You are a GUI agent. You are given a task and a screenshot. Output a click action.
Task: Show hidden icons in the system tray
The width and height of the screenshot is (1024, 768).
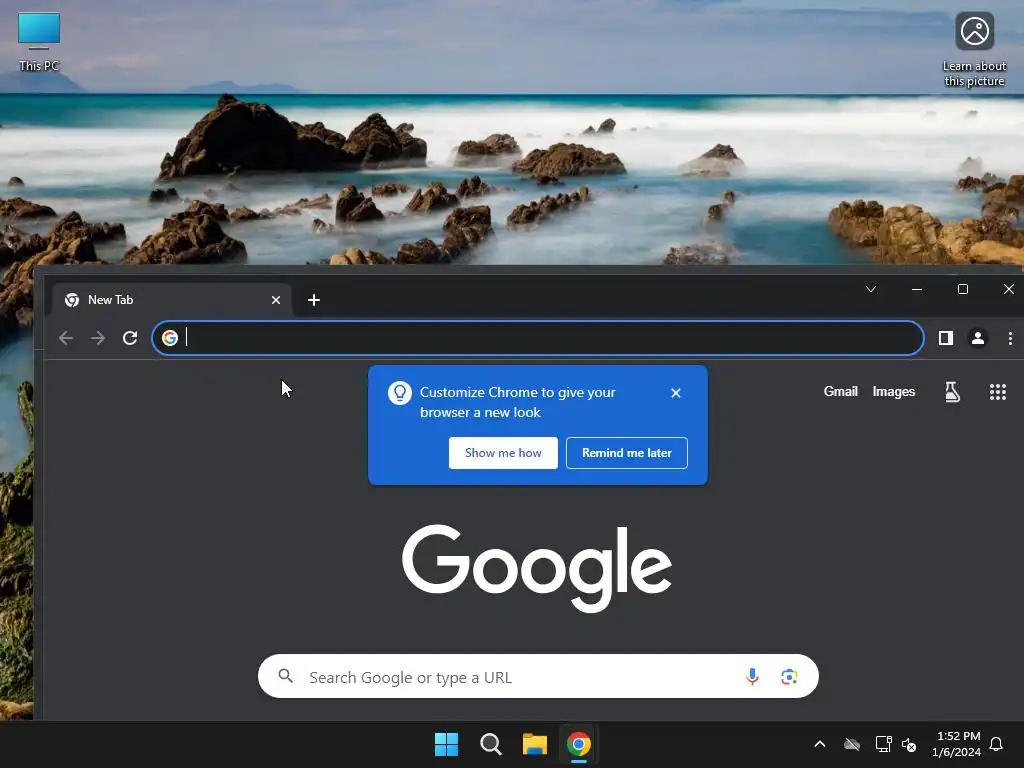click(x=820, y=744)
